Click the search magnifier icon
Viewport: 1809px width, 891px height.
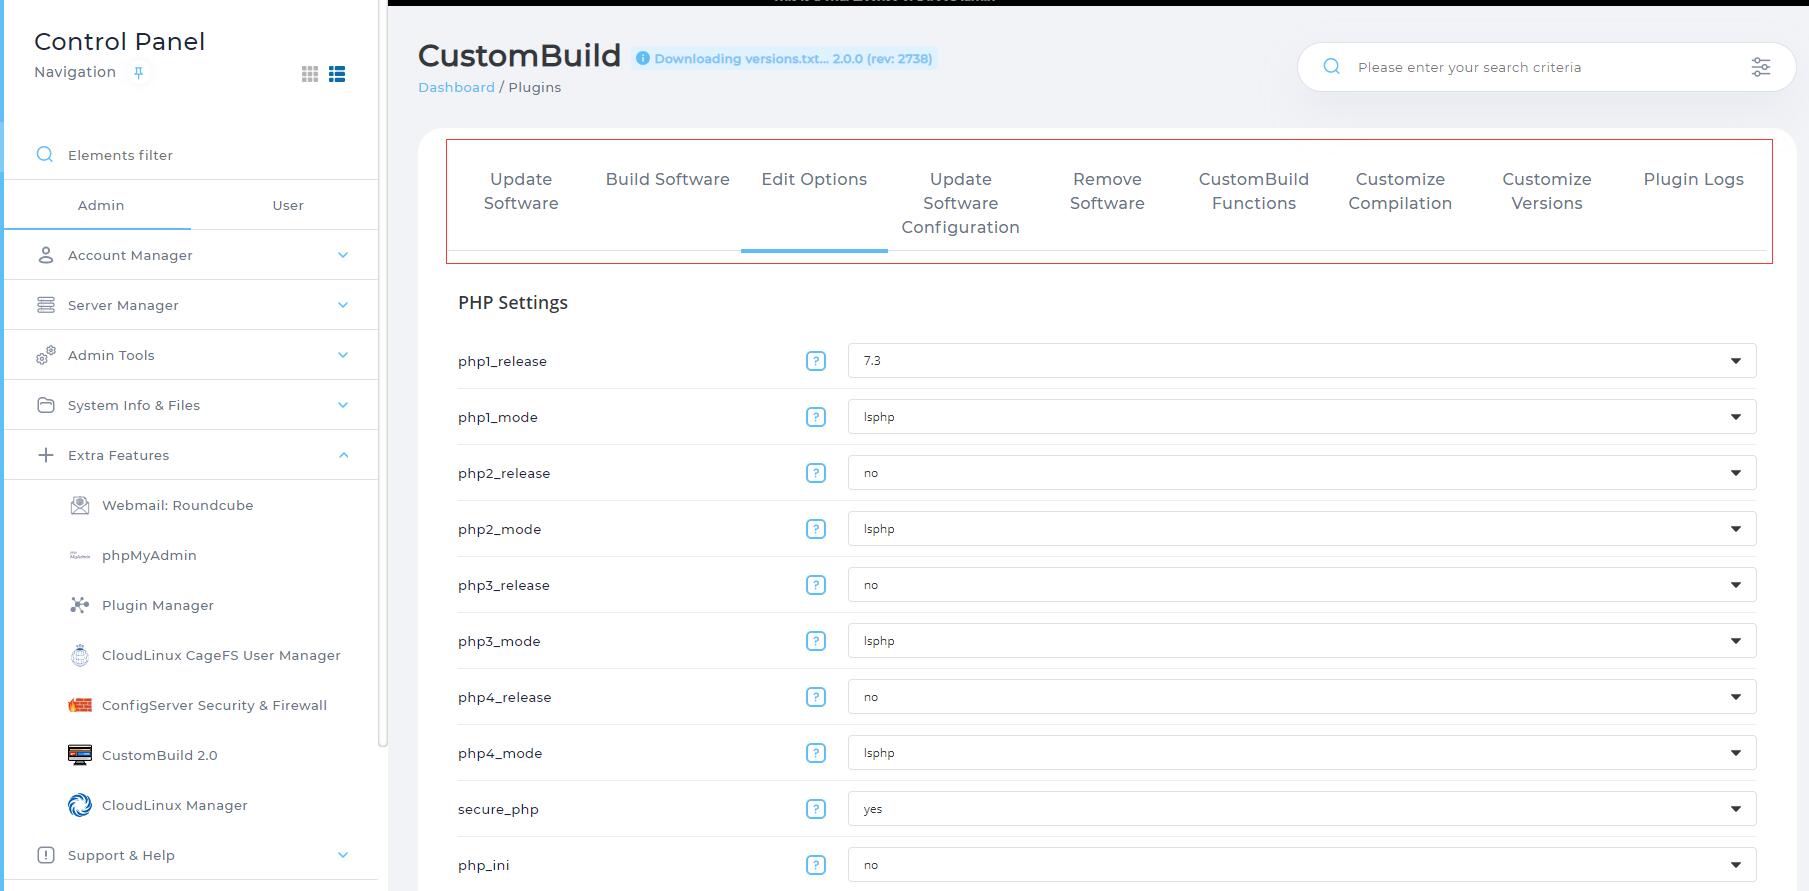click(x=1331, y=67)
